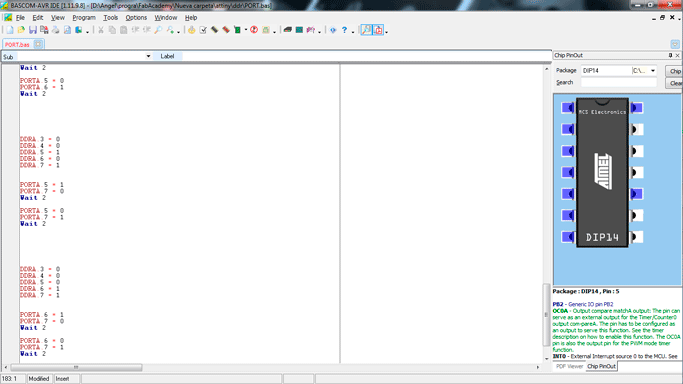Open the View menu
The width and height of the screenshot is (683, 384).
(x=58, y=18)
